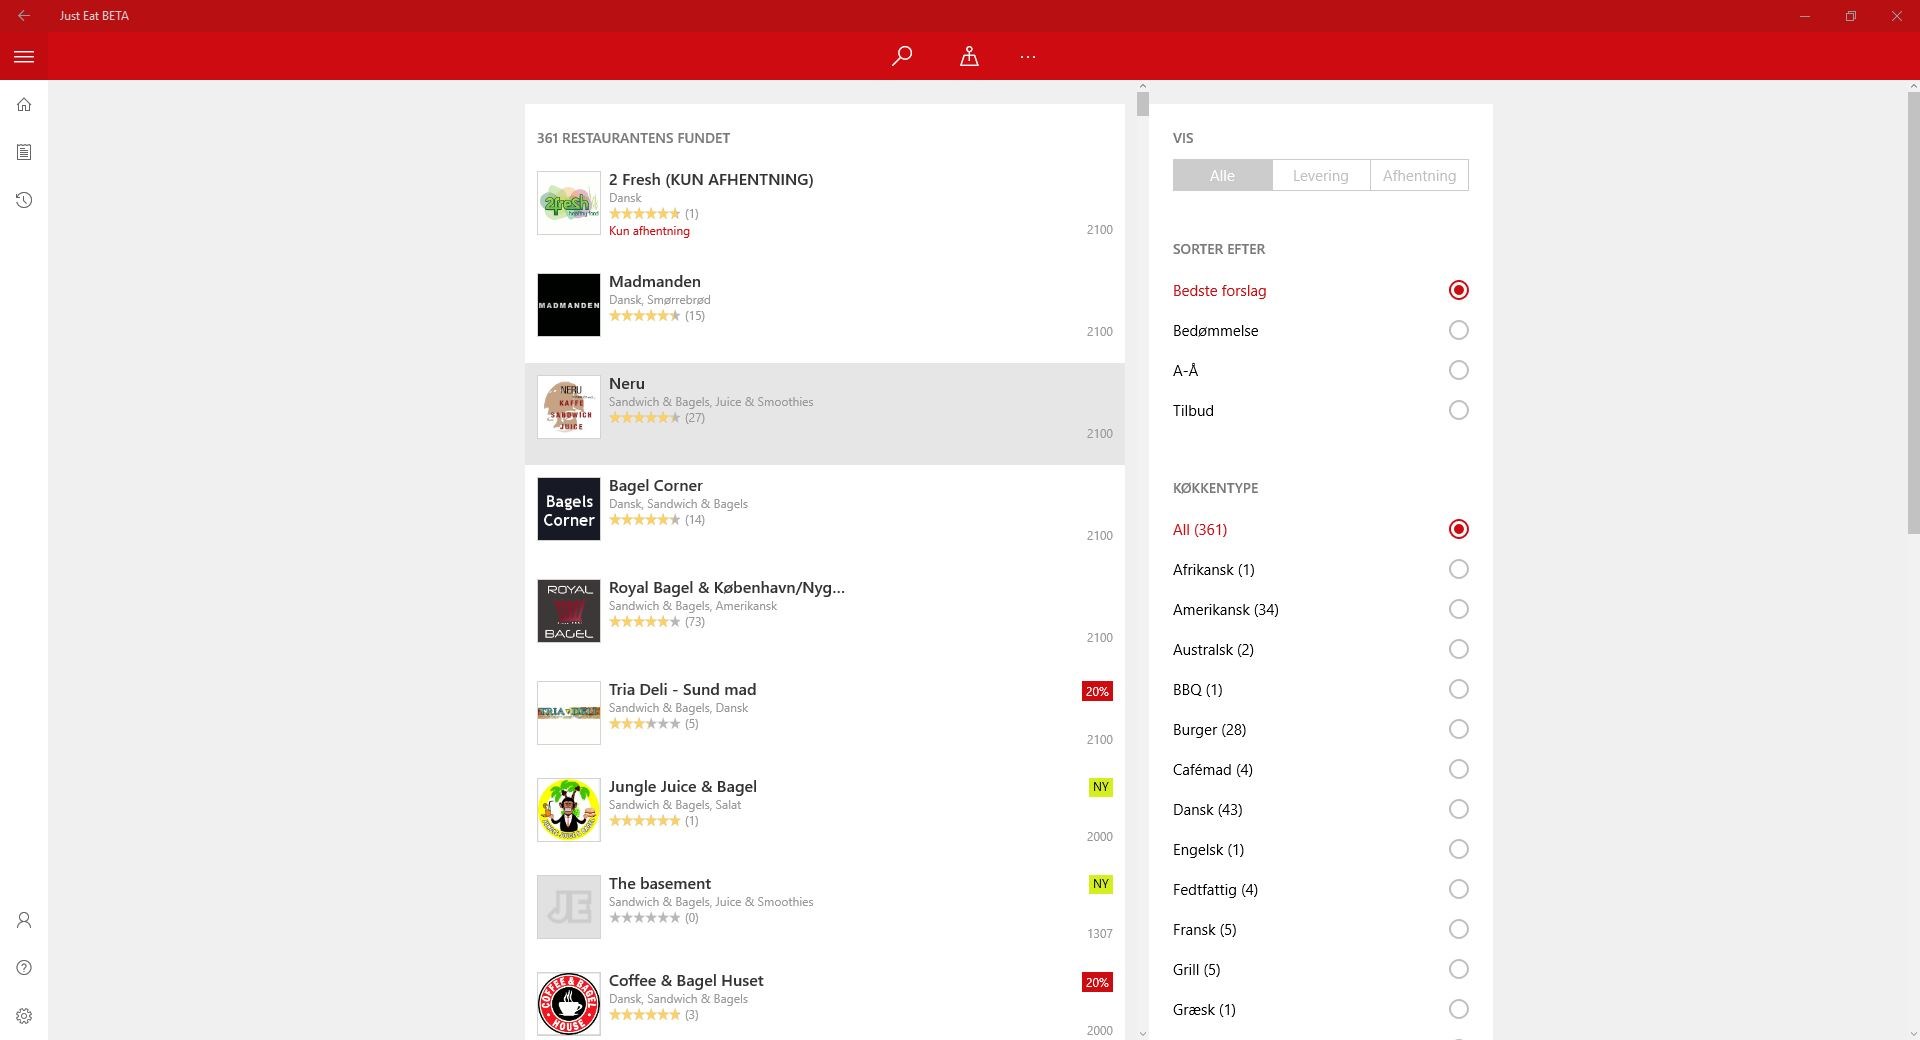Screen dimensions: 1920x1040
Task: Go to Home in the sidebar
Action: pyautogui.click(x=24, y=104)
